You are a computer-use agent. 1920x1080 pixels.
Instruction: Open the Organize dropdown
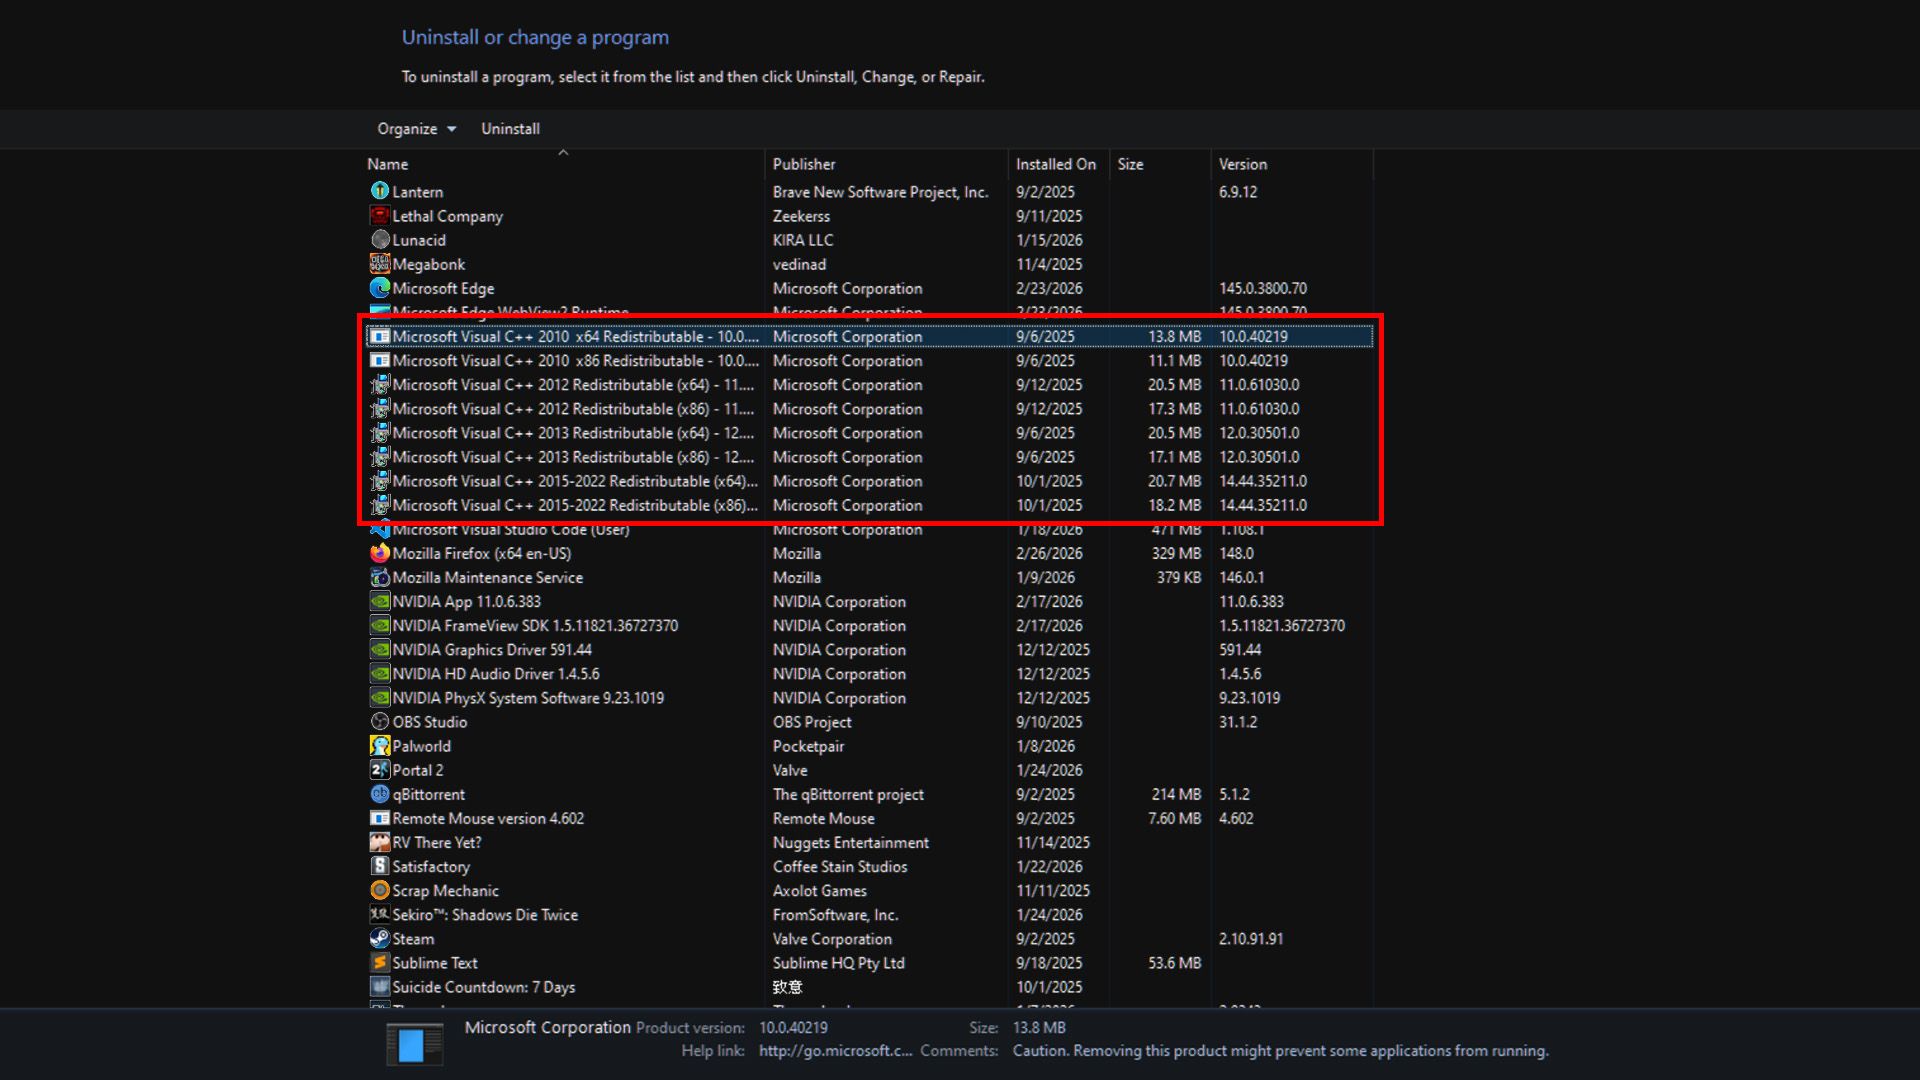[x=416, y=128]
